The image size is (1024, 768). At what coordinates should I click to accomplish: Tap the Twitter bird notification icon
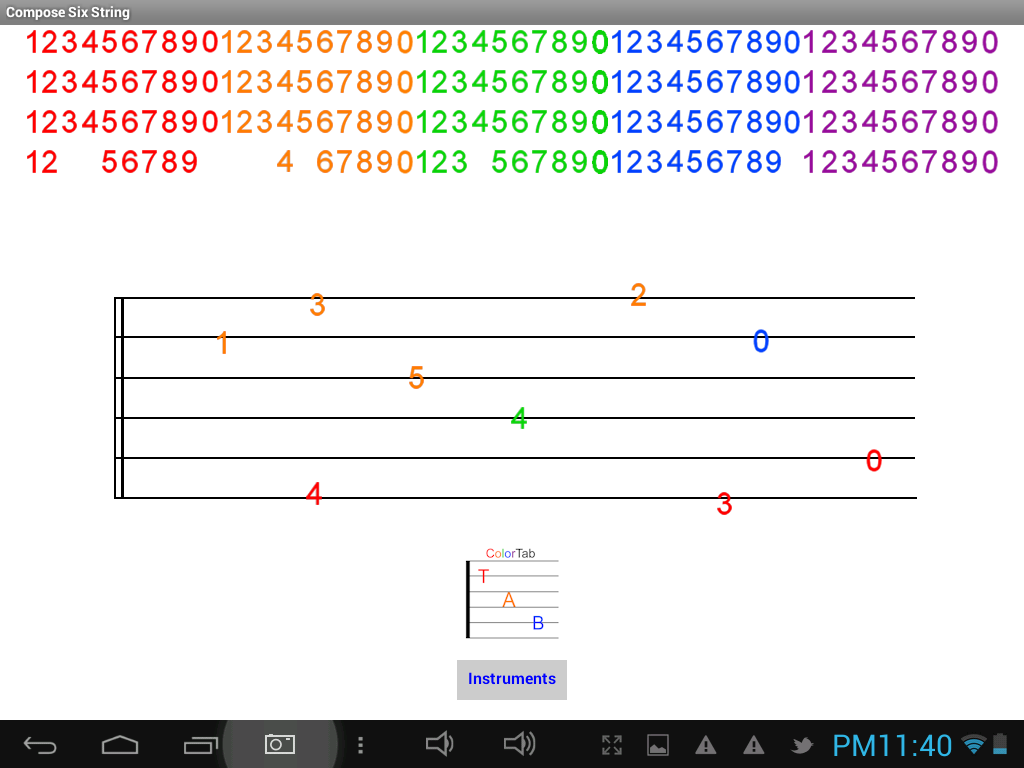(801, 745)
